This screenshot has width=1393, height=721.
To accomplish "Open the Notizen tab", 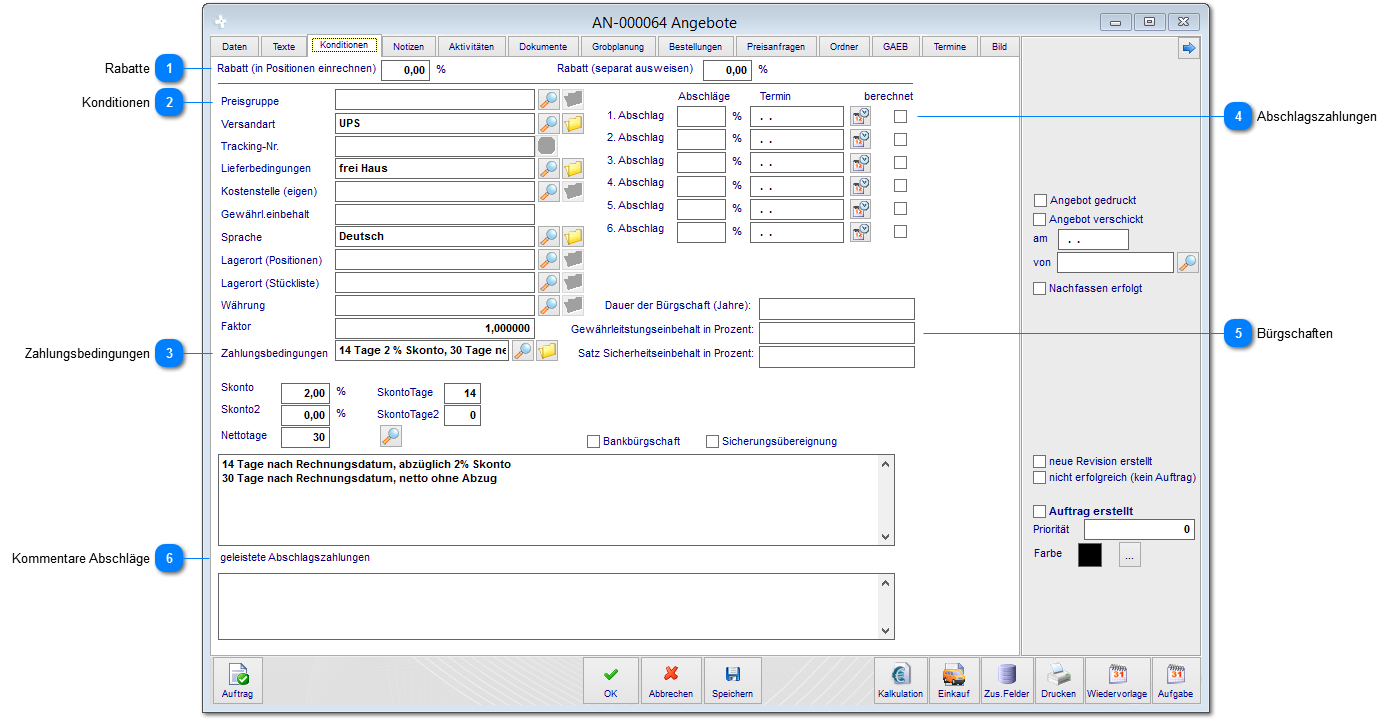I will [408, 46].
